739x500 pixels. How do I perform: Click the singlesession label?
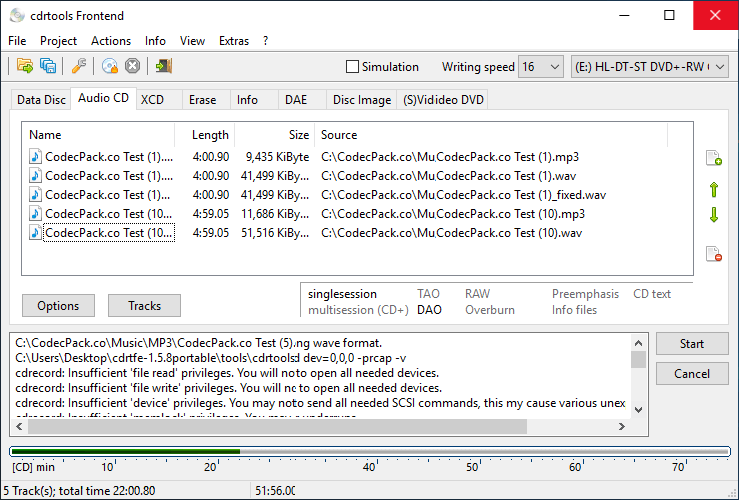pyautogui.click(x=343, y=294)
